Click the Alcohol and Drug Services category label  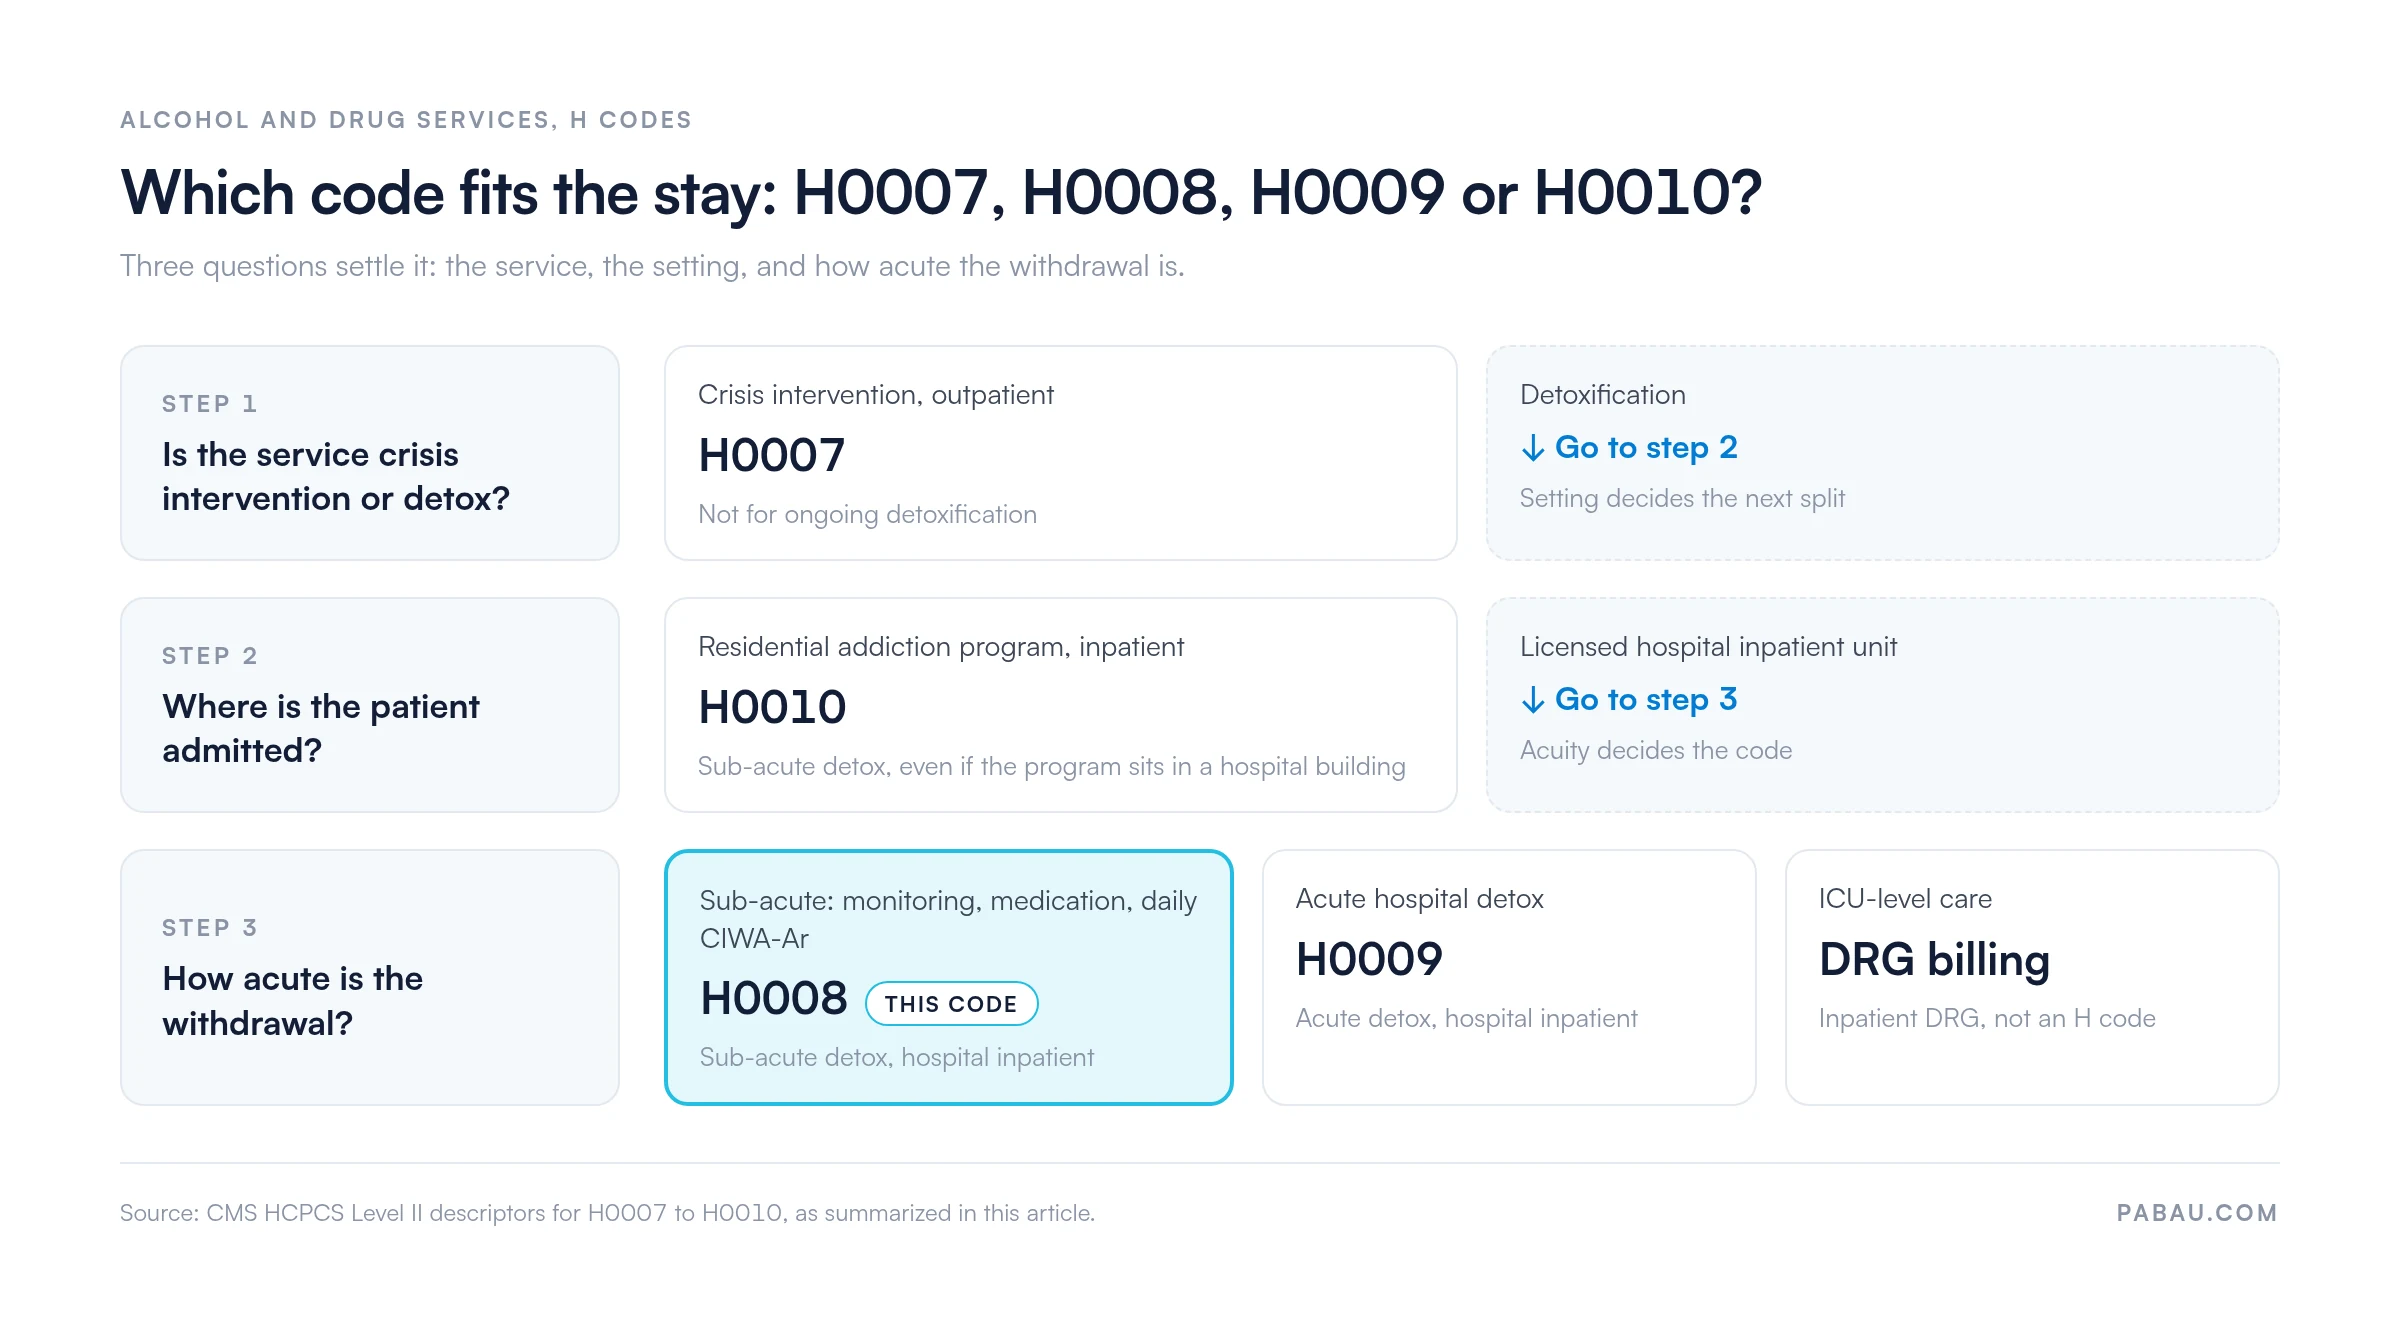[x=406, y=120]
